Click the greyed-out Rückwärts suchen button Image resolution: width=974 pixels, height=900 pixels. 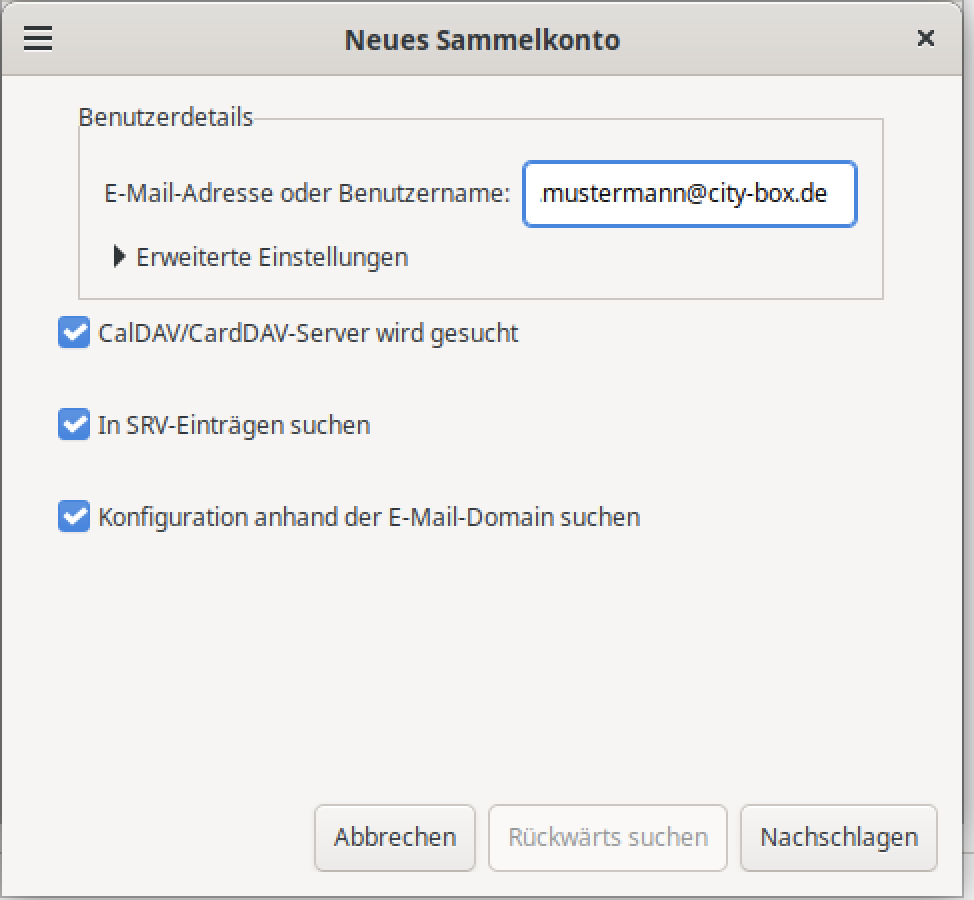pyautogui.click(x=607, y=837)
